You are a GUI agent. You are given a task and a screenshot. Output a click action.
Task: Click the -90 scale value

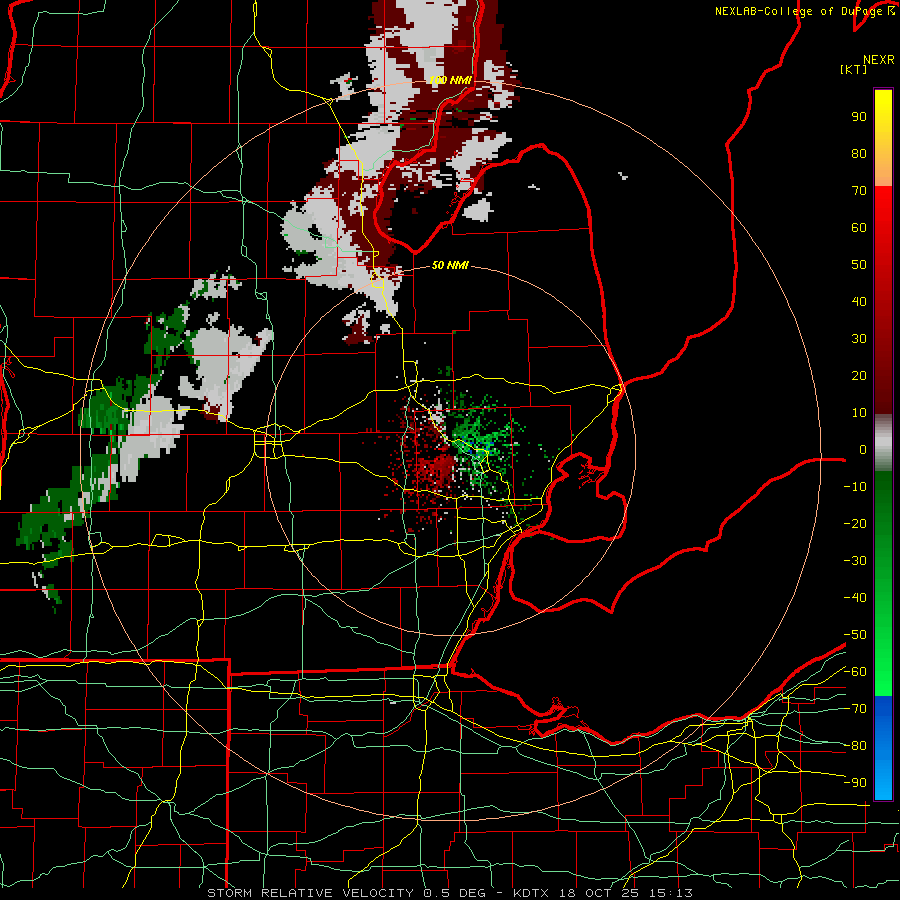pos(855,783)
